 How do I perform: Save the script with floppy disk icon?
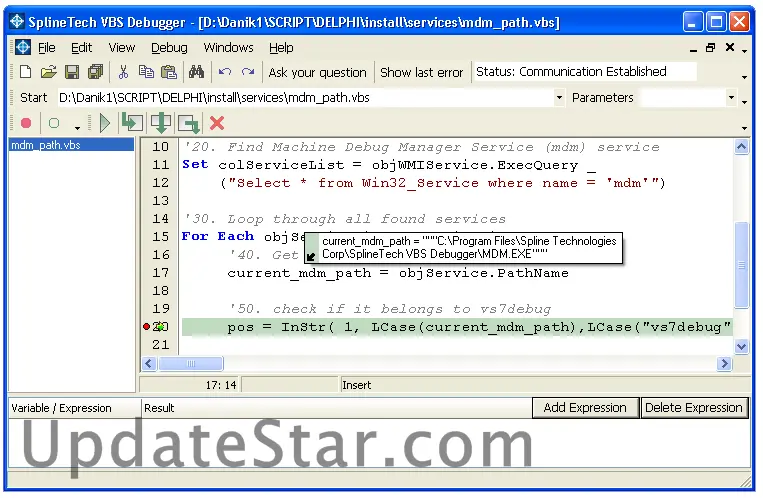tap(72, 72)
